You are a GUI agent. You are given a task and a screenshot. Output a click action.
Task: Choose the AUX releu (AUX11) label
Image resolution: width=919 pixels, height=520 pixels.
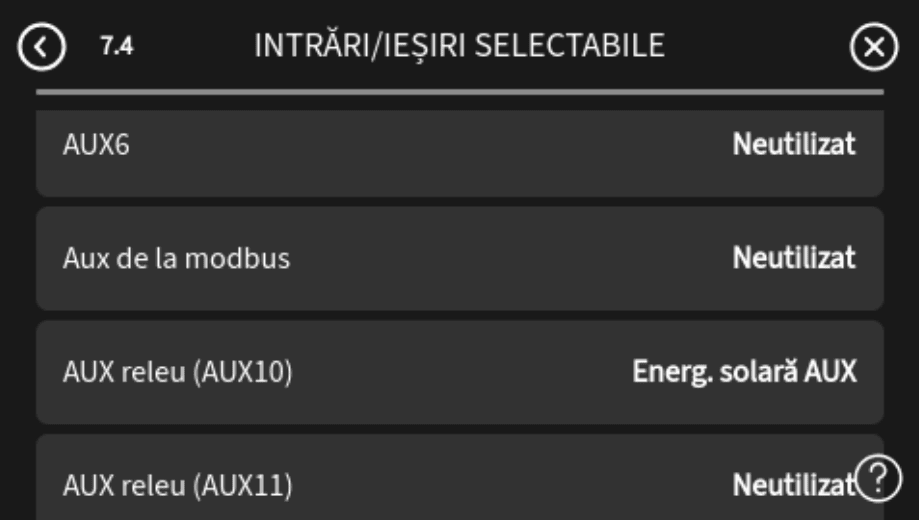click(176, 487)
